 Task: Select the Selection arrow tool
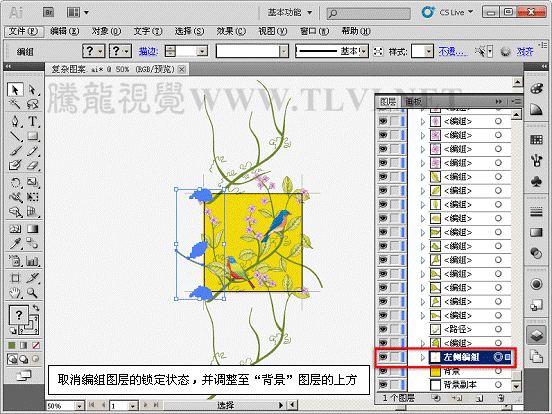pyautogui.click(x=15, y=90)
